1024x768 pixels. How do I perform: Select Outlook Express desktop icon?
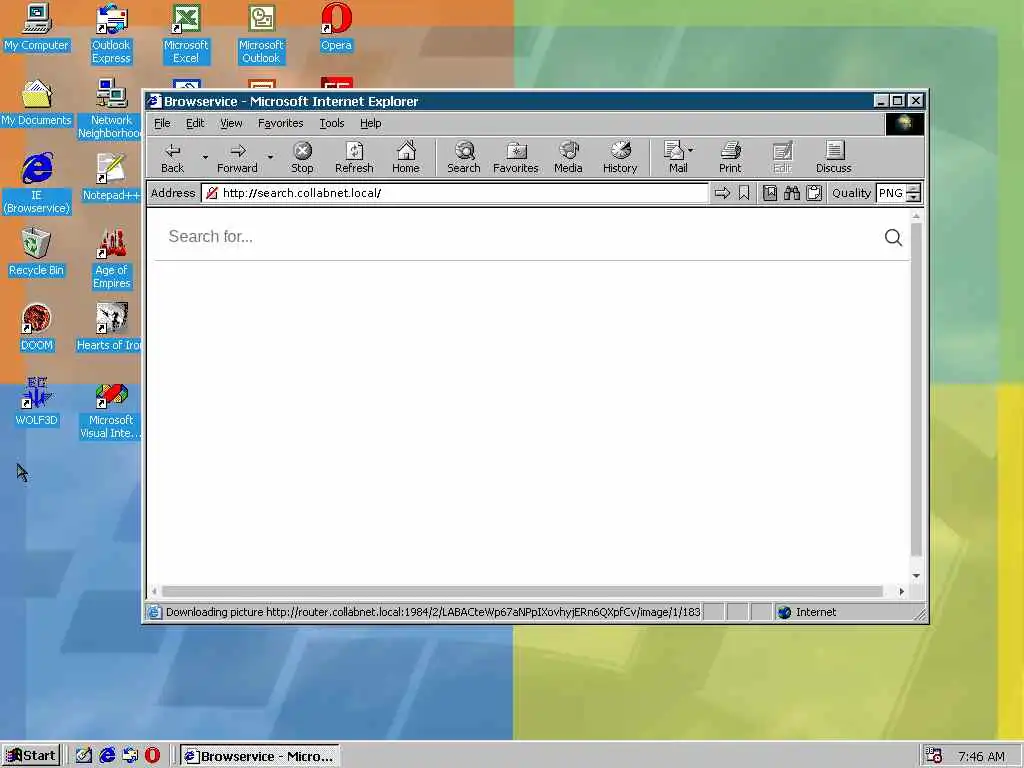(111, 34)
